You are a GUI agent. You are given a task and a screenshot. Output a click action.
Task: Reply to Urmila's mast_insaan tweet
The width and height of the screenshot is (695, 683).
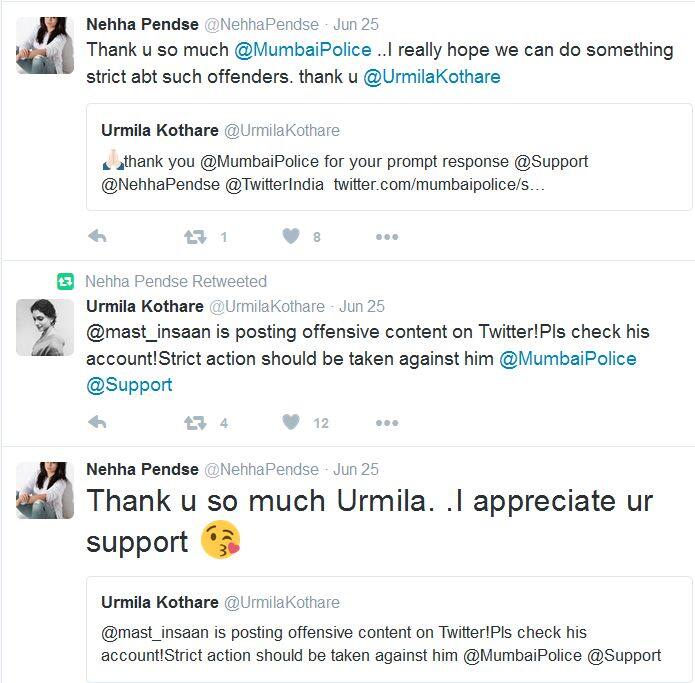[x=97, y=423]
